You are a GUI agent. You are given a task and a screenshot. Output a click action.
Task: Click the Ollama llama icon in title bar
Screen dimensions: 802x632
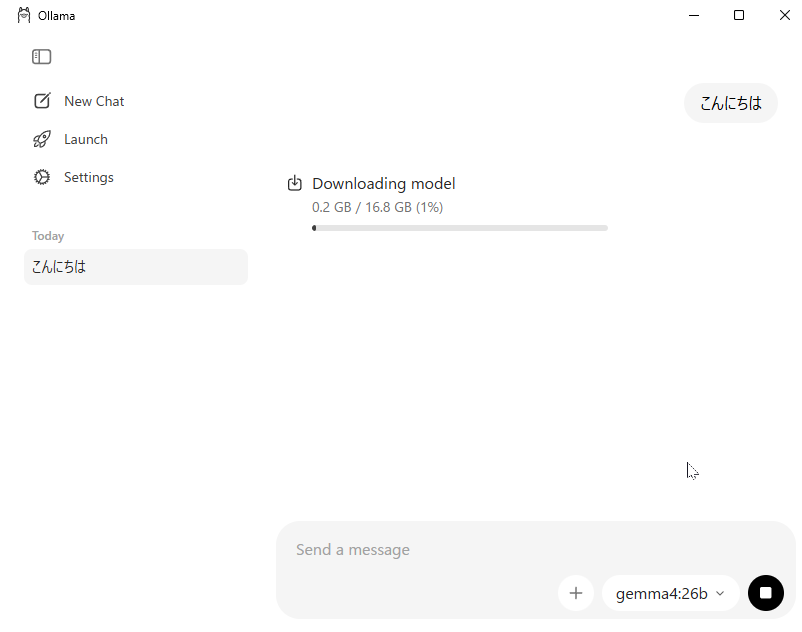pyautogui.click(x=24, y=15)
